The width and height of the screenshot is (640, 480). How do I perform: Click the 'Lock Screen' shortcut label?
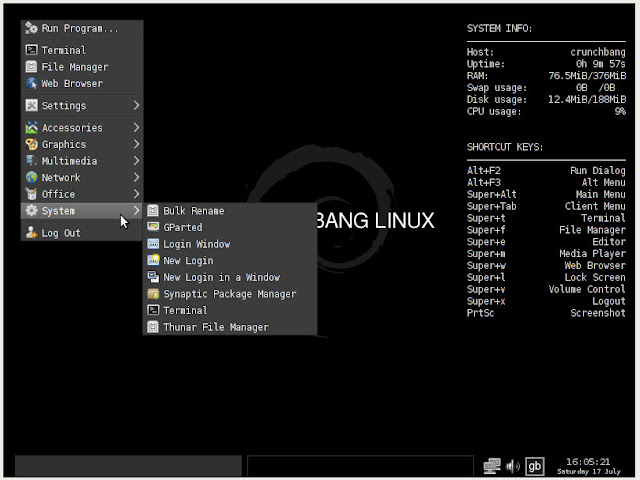point(595,277)
